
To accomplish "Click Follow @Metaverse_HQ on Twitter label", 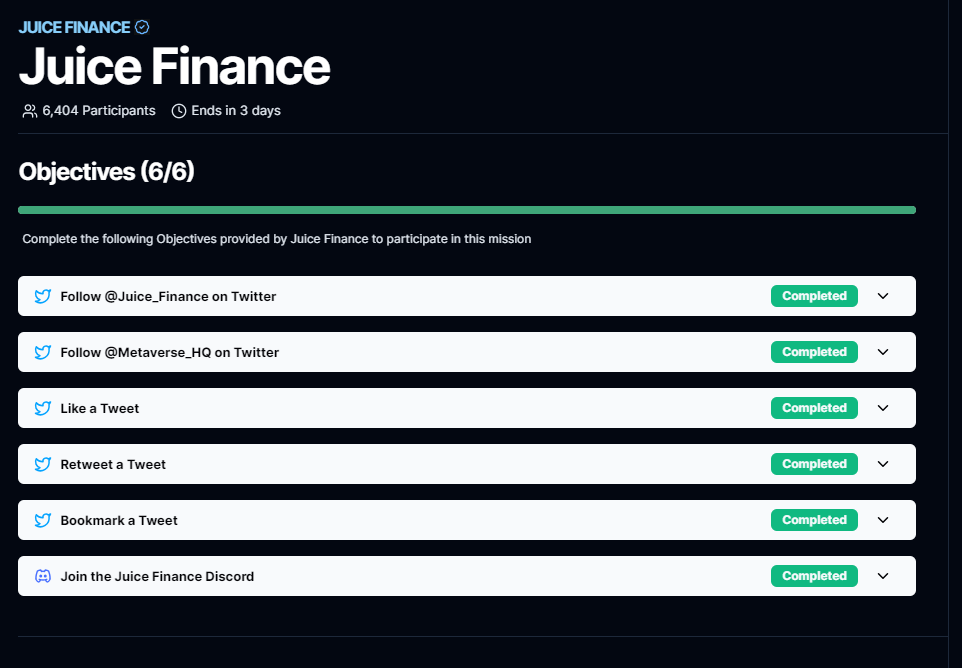I will (x=169, y=352).
